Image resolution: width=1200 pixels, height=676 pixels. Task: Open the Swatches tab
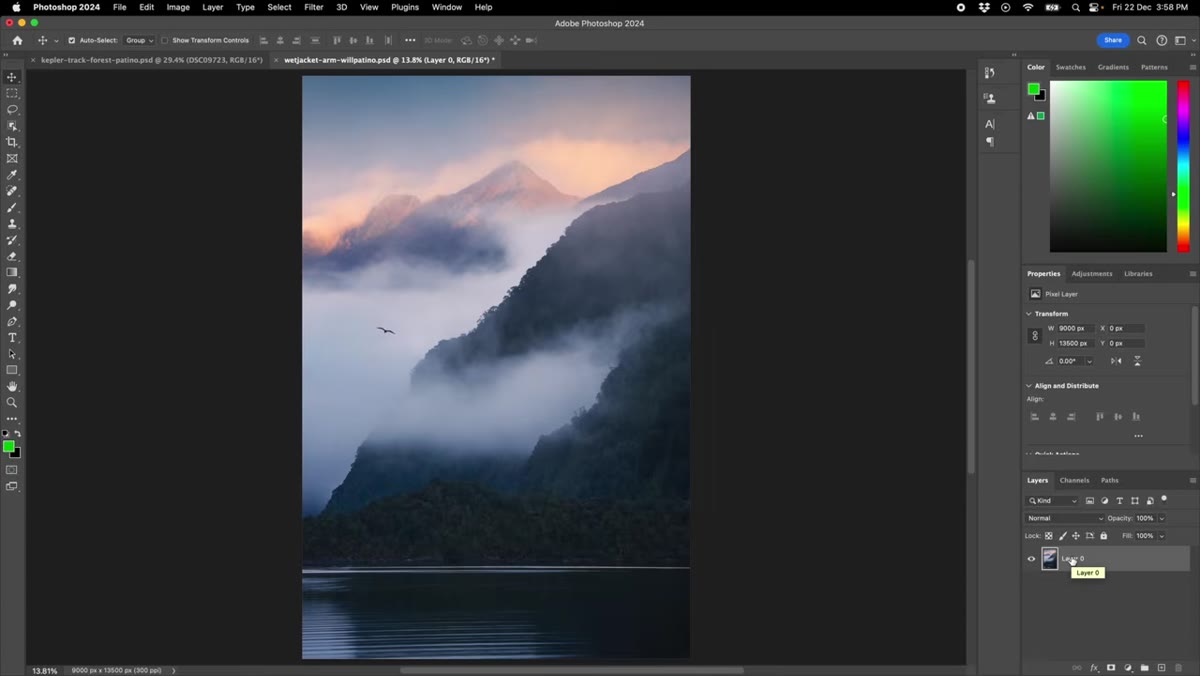(1071, 67)
